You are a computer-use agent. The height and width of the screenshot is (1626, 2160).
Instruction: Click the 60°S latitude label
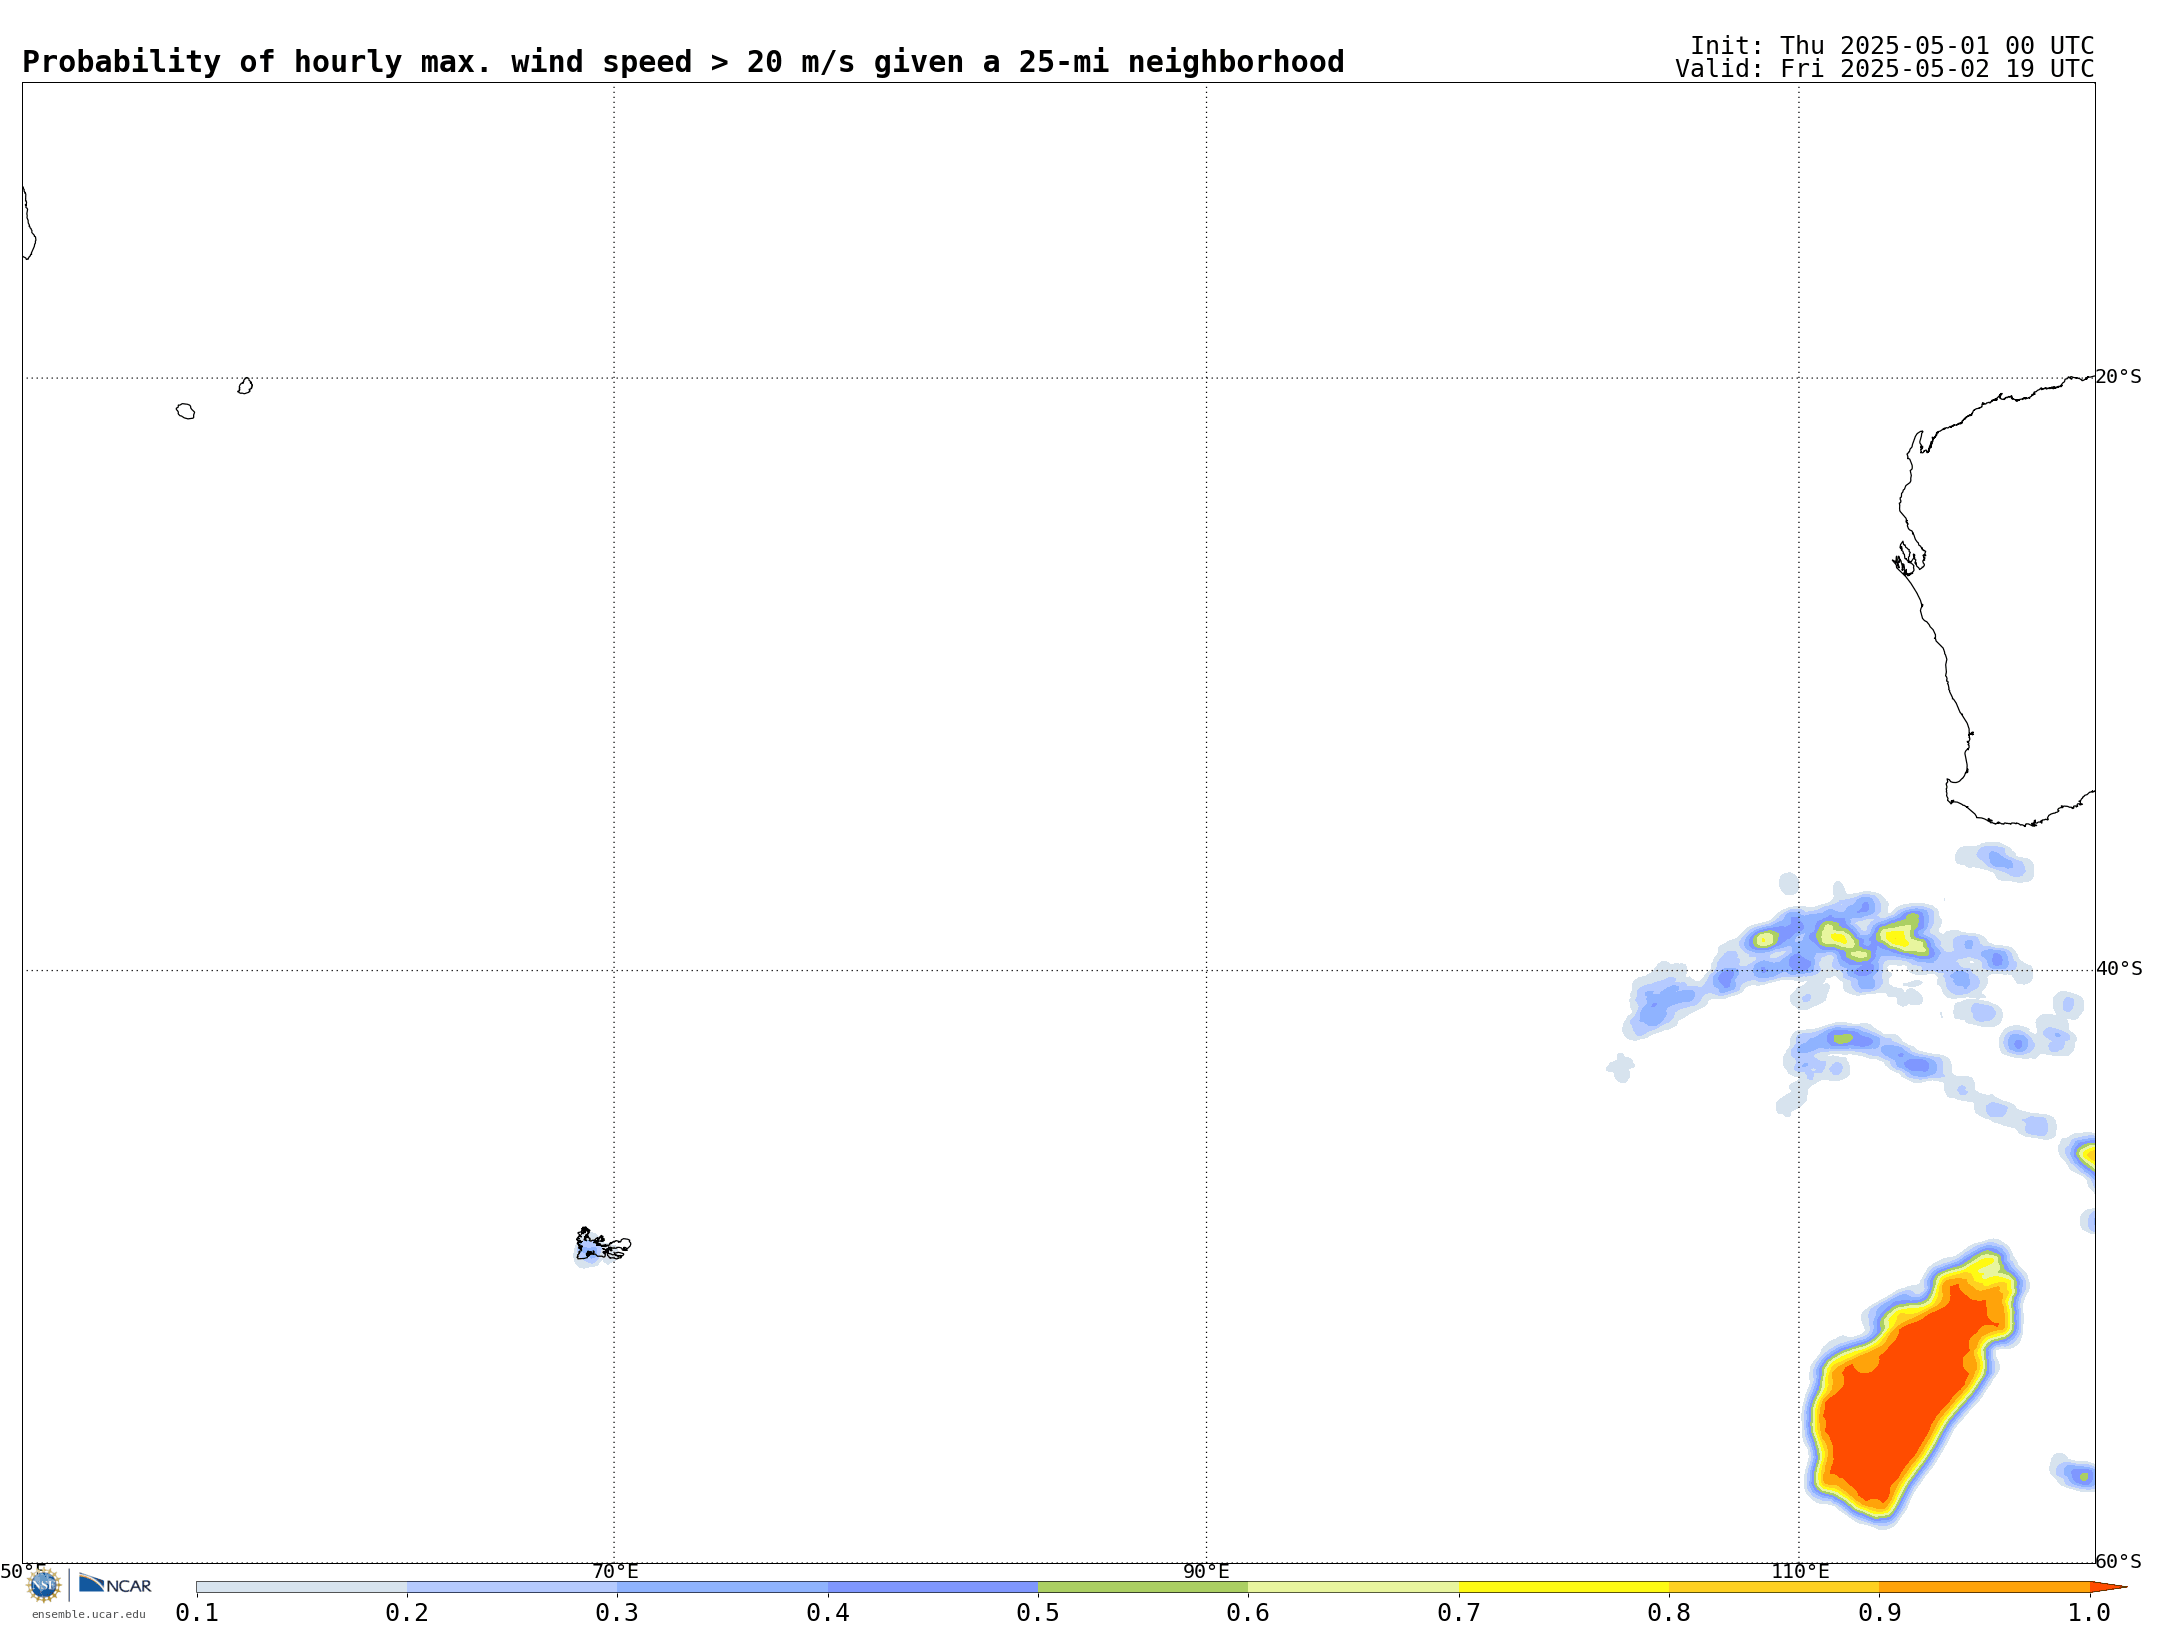(2119, 1561)
